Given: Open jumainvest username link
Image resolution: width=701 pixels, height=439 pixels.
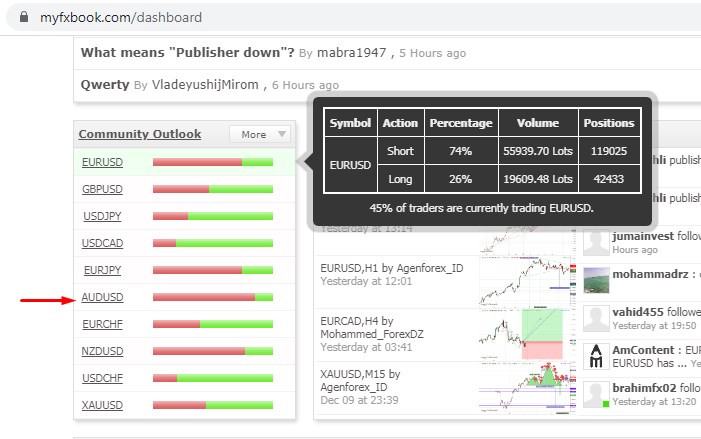Looking at the screenshot, I should pyautogui.click(x=643, y=236).
